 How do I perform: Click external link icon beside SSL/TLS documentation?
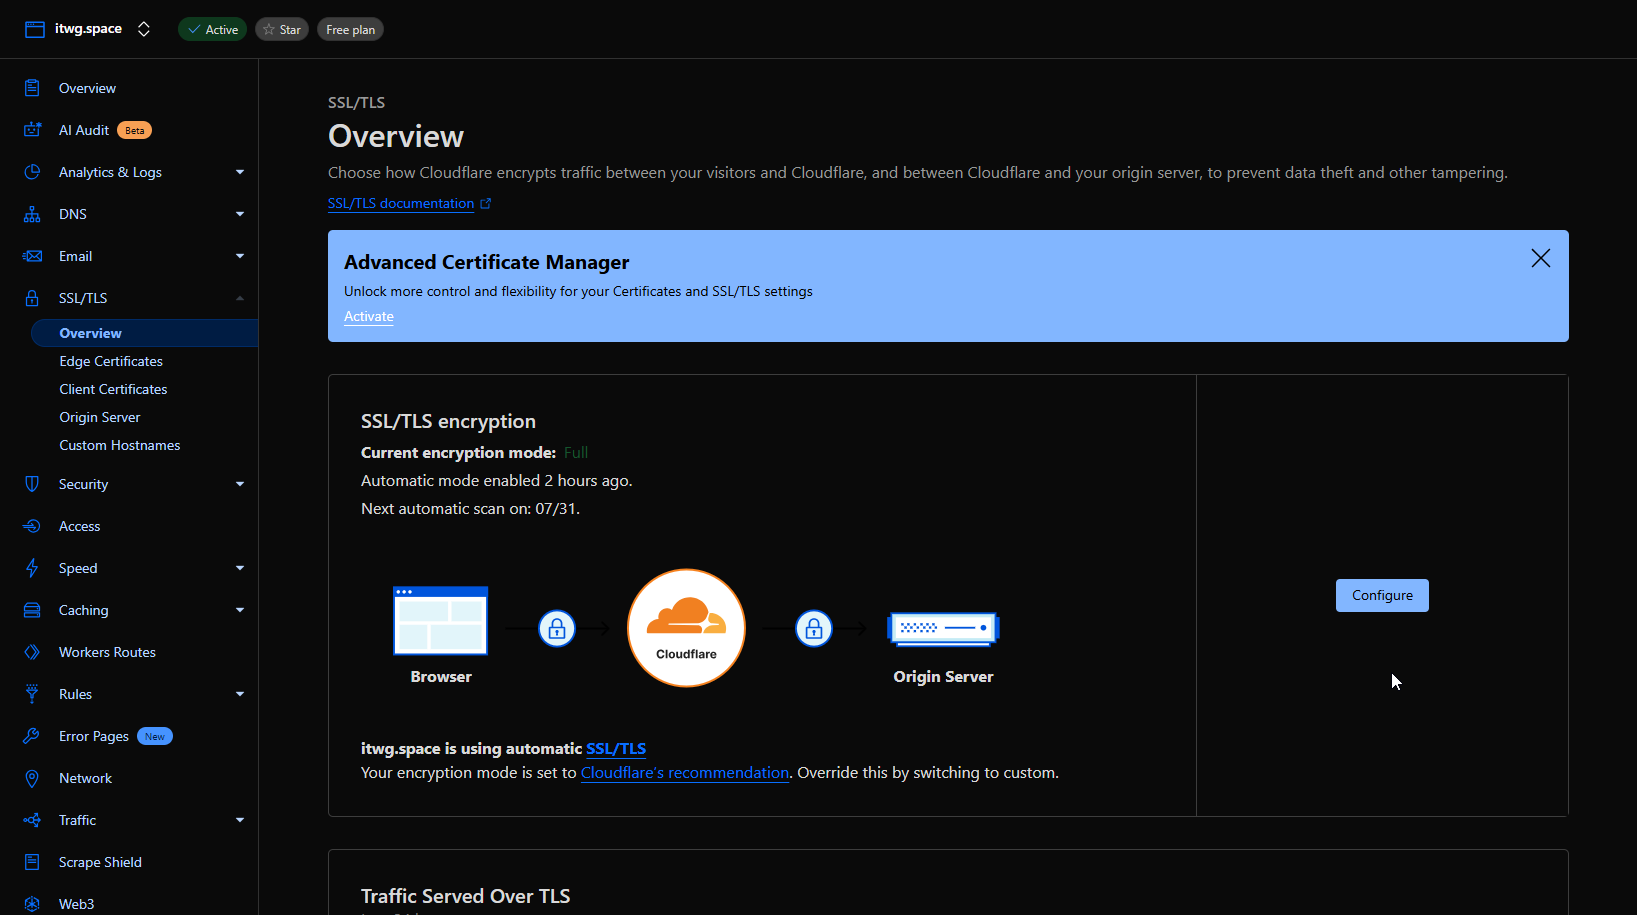[x=486, y=203]
